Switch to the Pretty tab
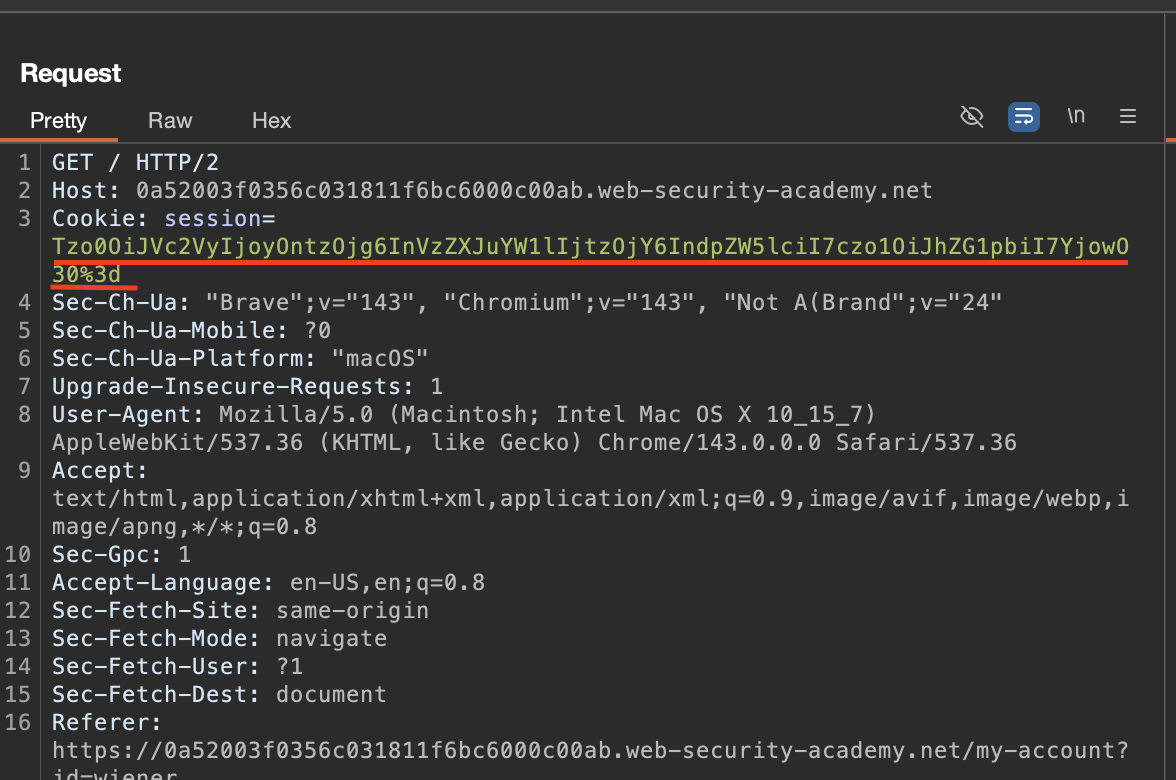The image size is (1176, 780). (x=59, y=121)
